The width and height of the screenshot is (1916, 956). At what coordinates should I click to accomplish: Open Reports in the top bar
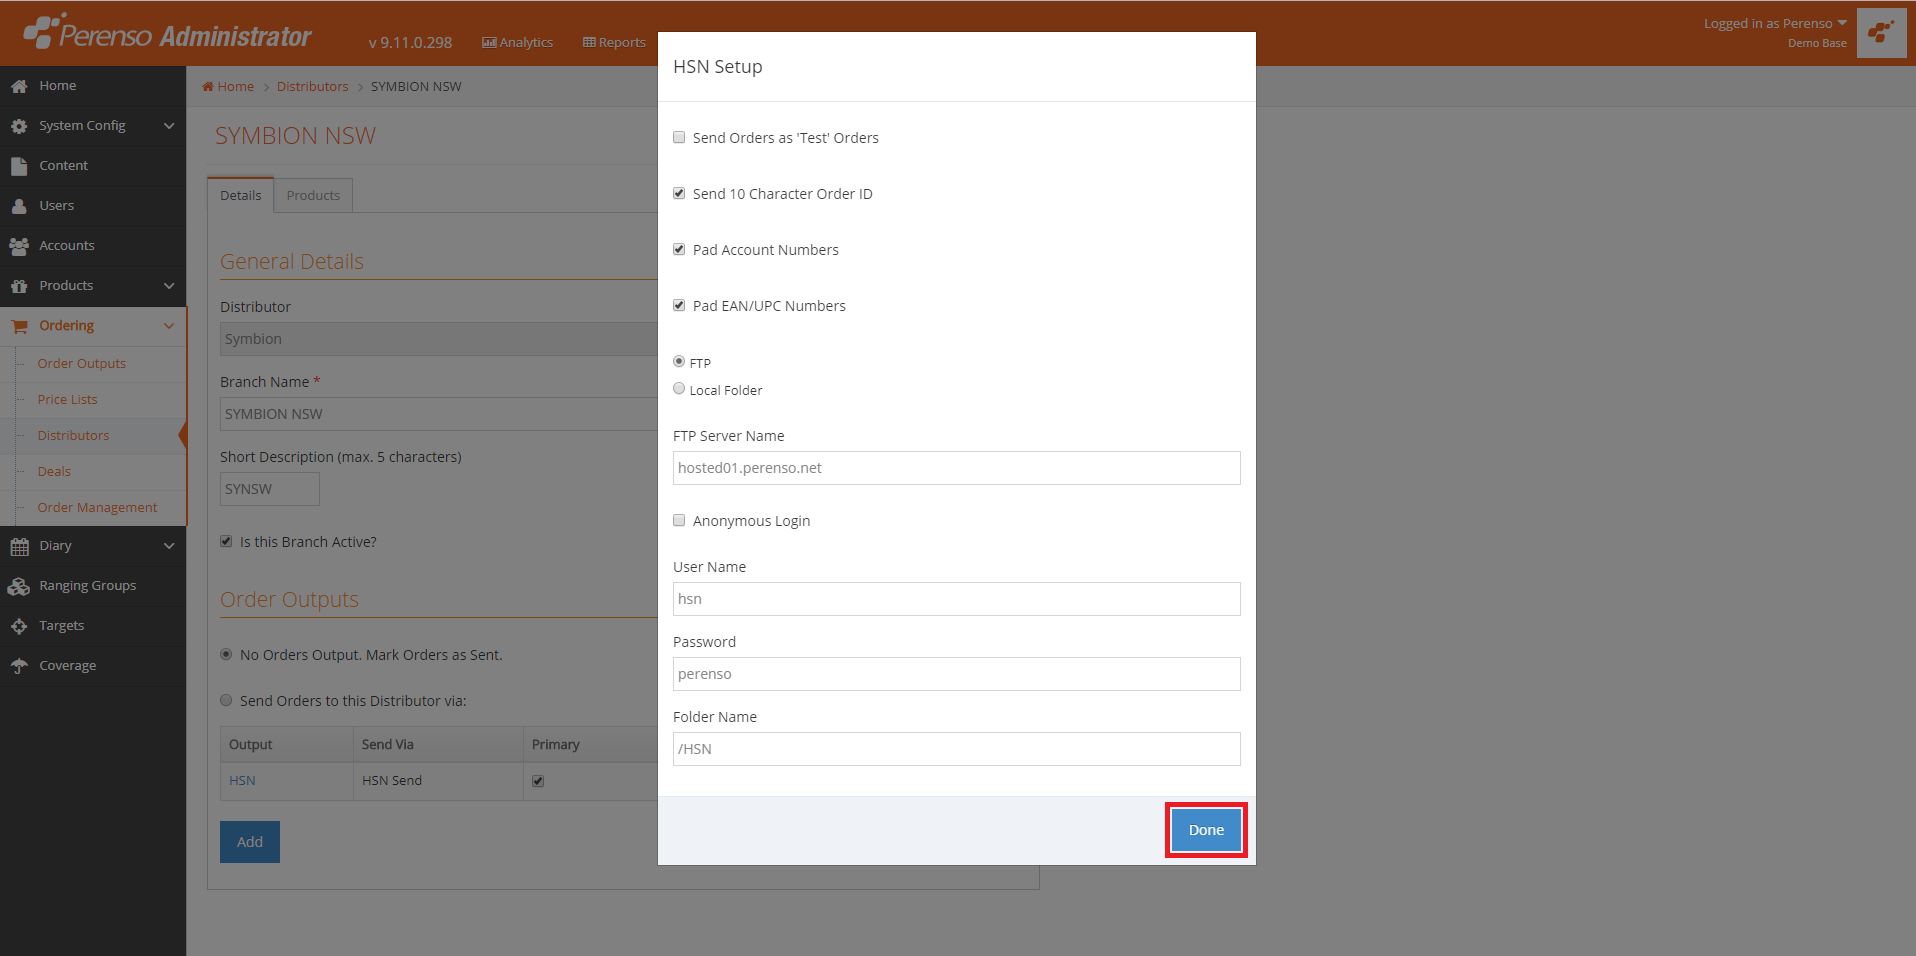614,42
